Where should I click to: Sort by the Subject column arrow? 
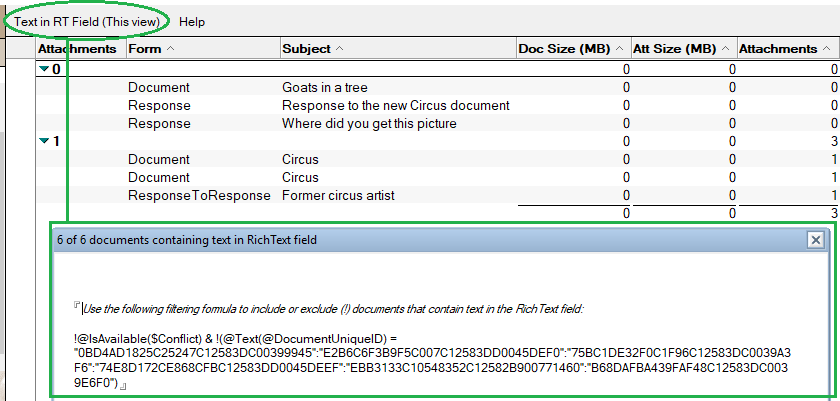click(x=339, y=49)
